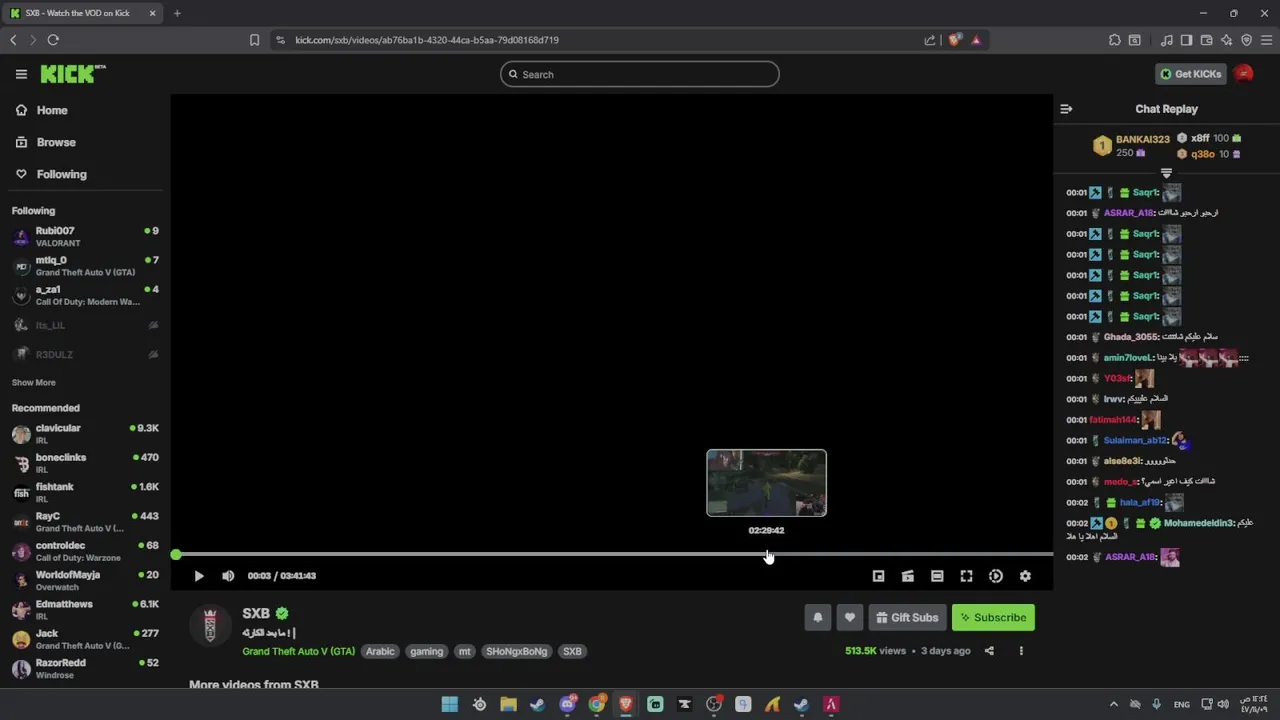Select the gaming tag
The height and width of the screenshot is (720, 1280).
coord(426,651)
